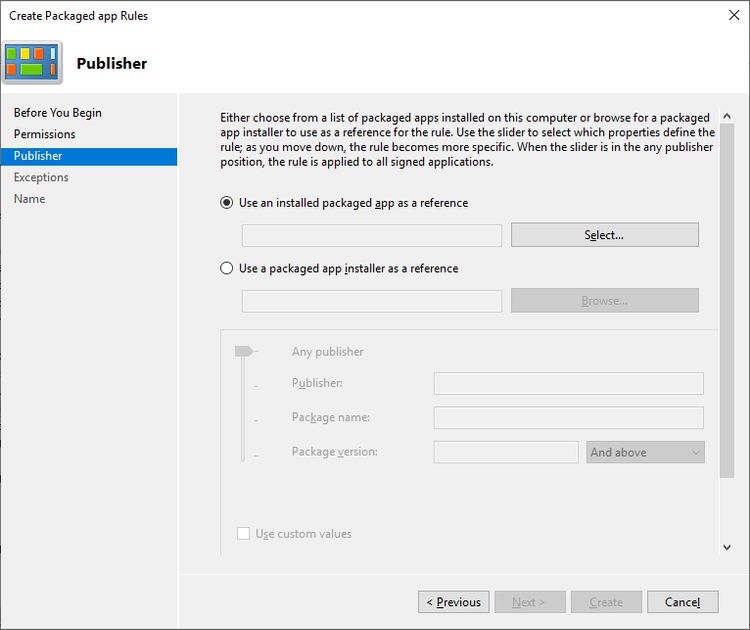Click the Package name input field
Viewport: 750px width, 630px height.
pyautogui.click(x=568, y=418)
